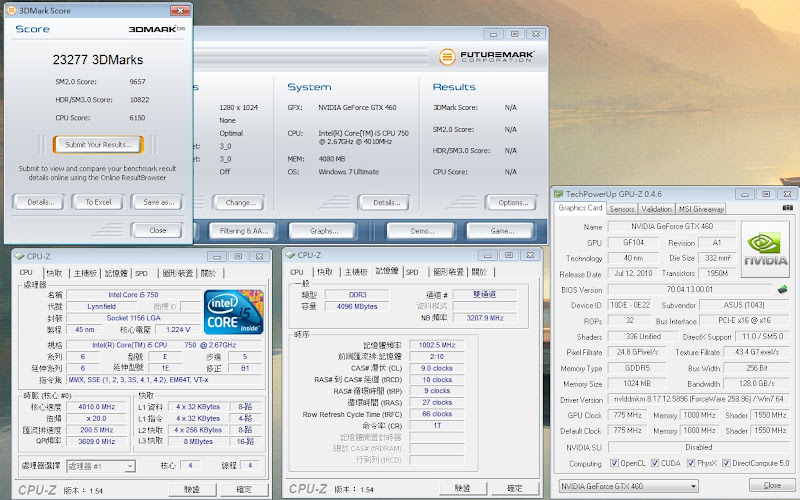Toggle the CUDA checkbox in GPU-Z
The height and width of the screenshot is (500, 800).
click(x=655, y=463)
